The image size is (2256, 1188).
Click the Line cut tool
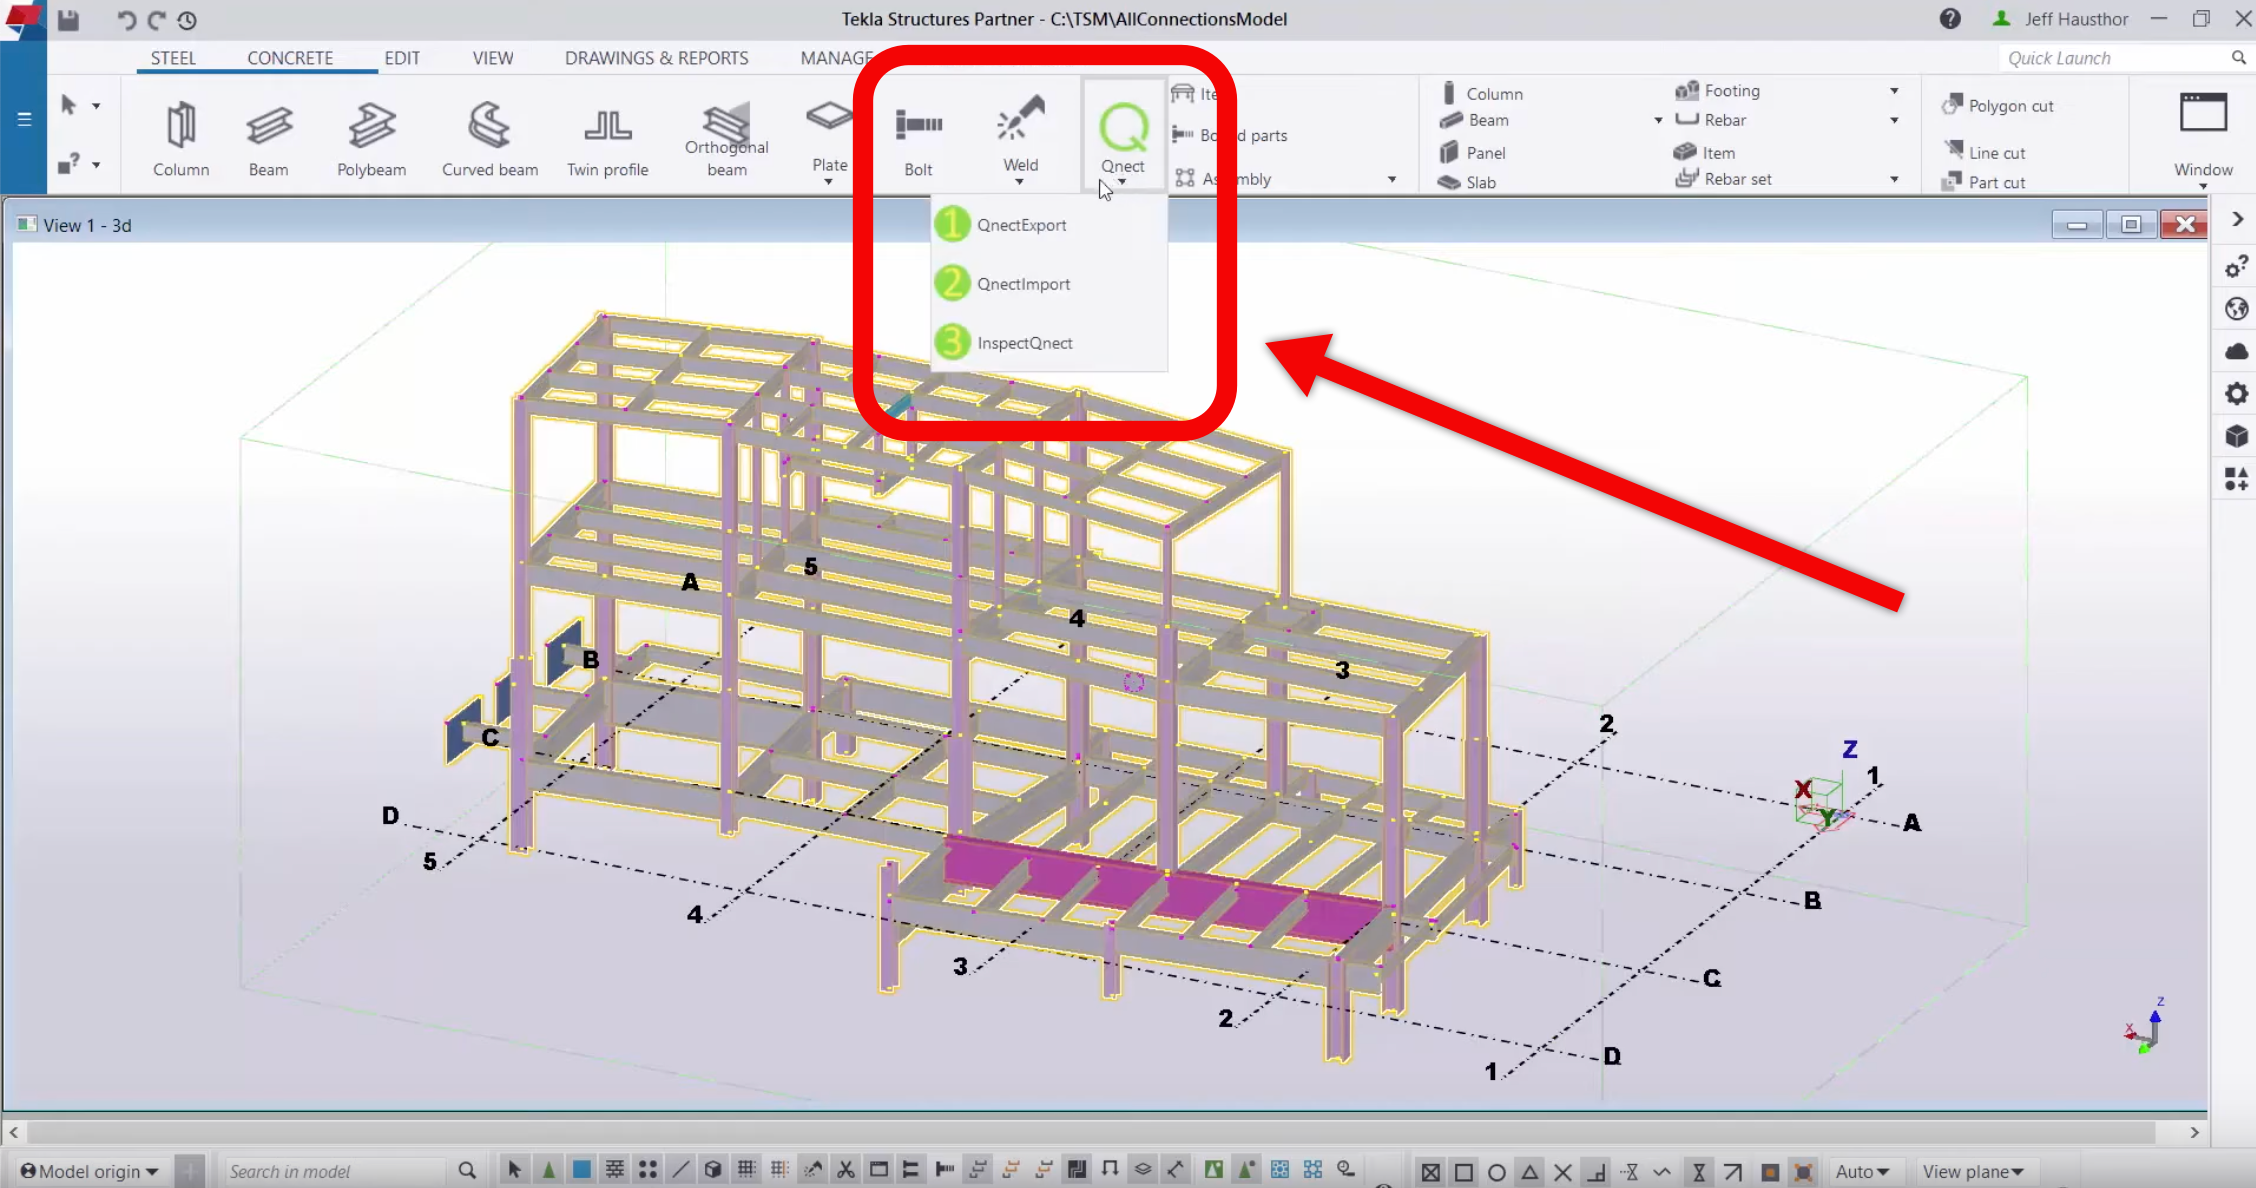click(x=1985, y=152)
